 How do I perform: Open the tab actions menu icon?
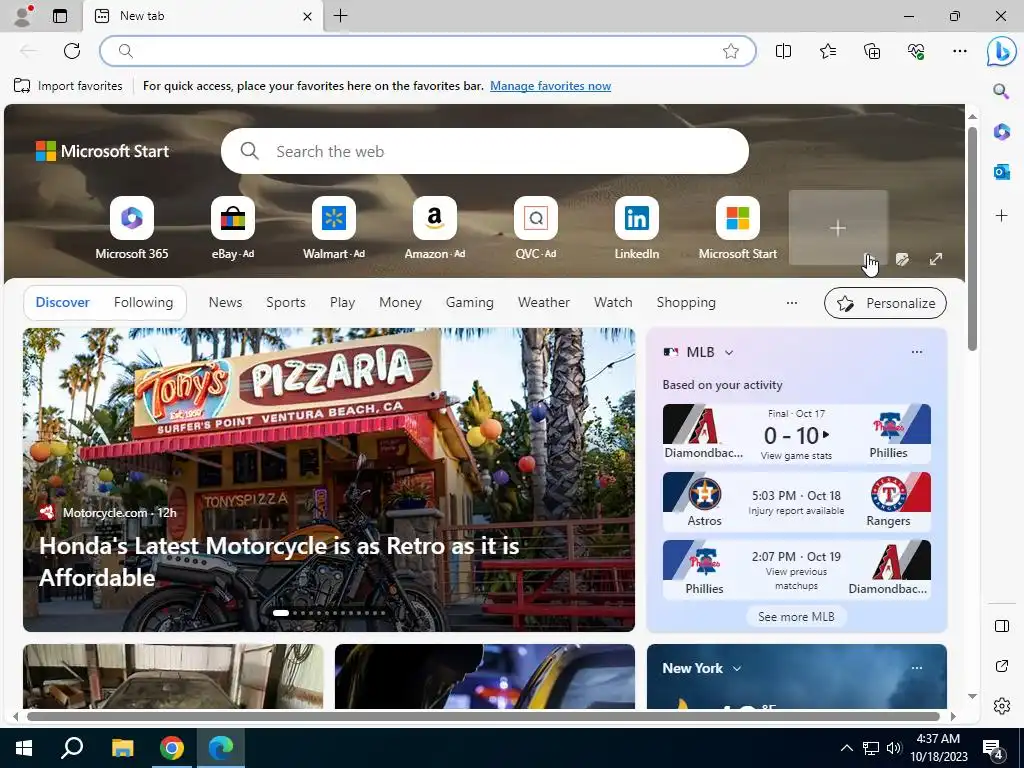tap(60, 16)
